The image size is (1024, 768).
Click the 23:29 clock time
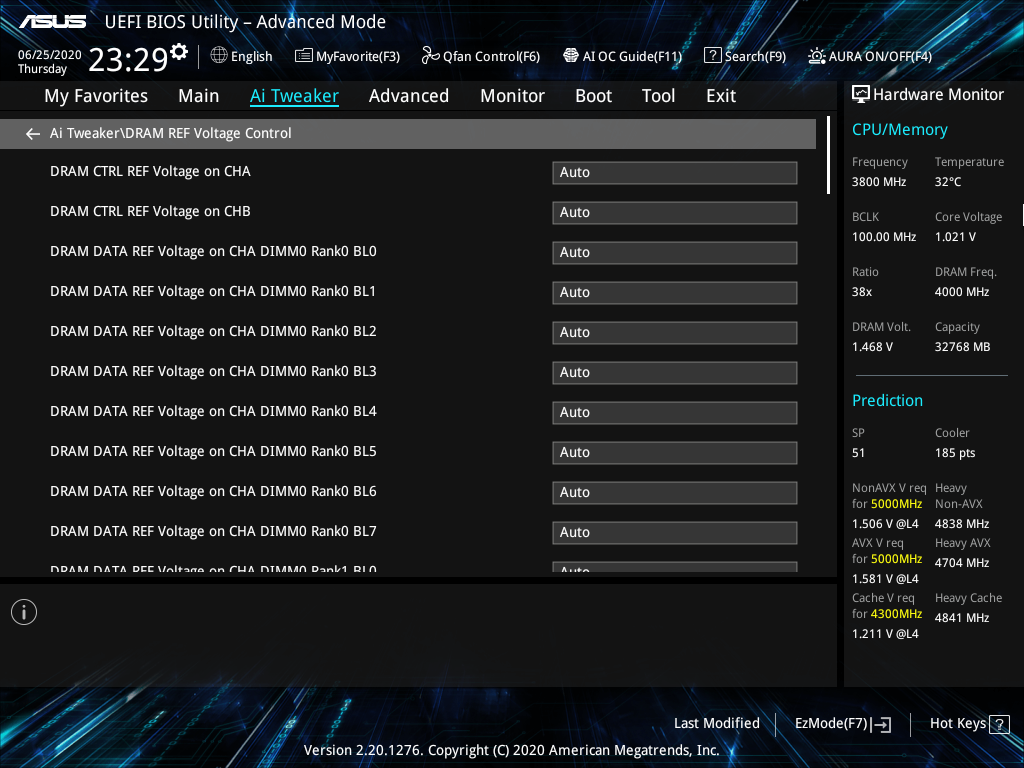129,60
